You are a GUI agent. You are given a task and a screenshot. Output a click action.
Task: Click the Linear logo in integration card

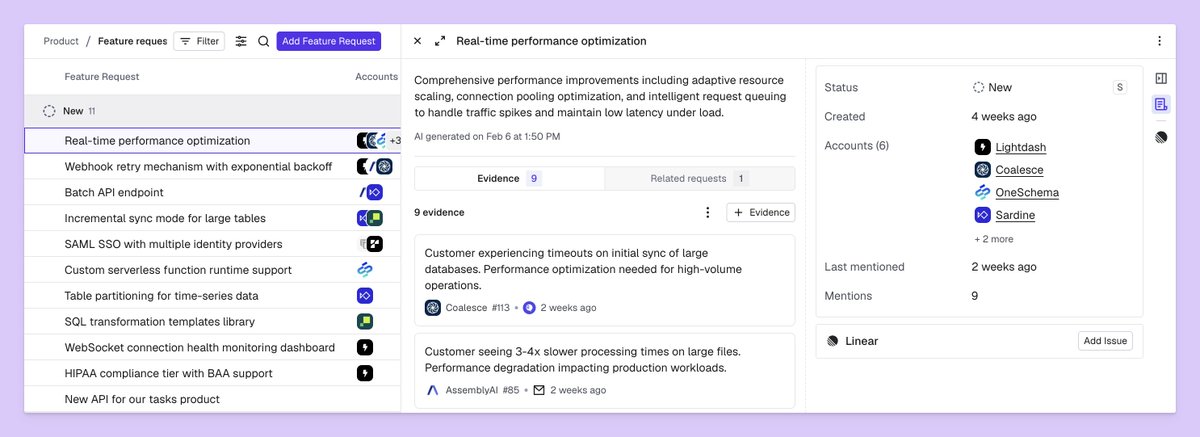click(832, 341)
